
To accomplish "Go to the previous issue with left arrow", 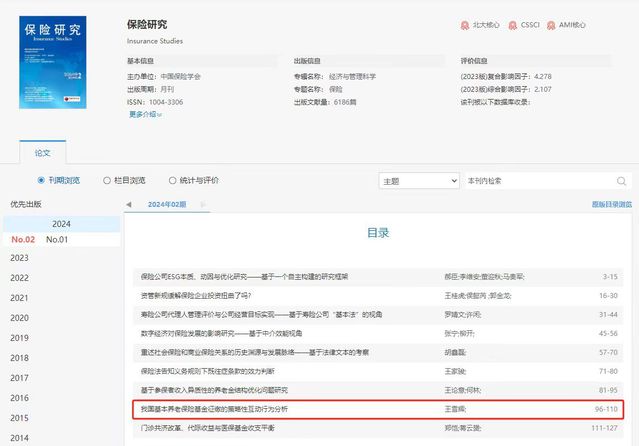I will [128, 204].
